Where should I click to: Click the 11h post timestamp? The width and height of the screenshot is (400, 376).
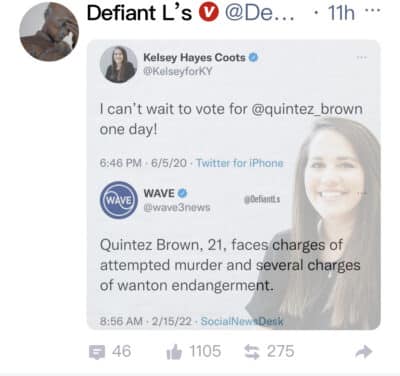(341, 13)
